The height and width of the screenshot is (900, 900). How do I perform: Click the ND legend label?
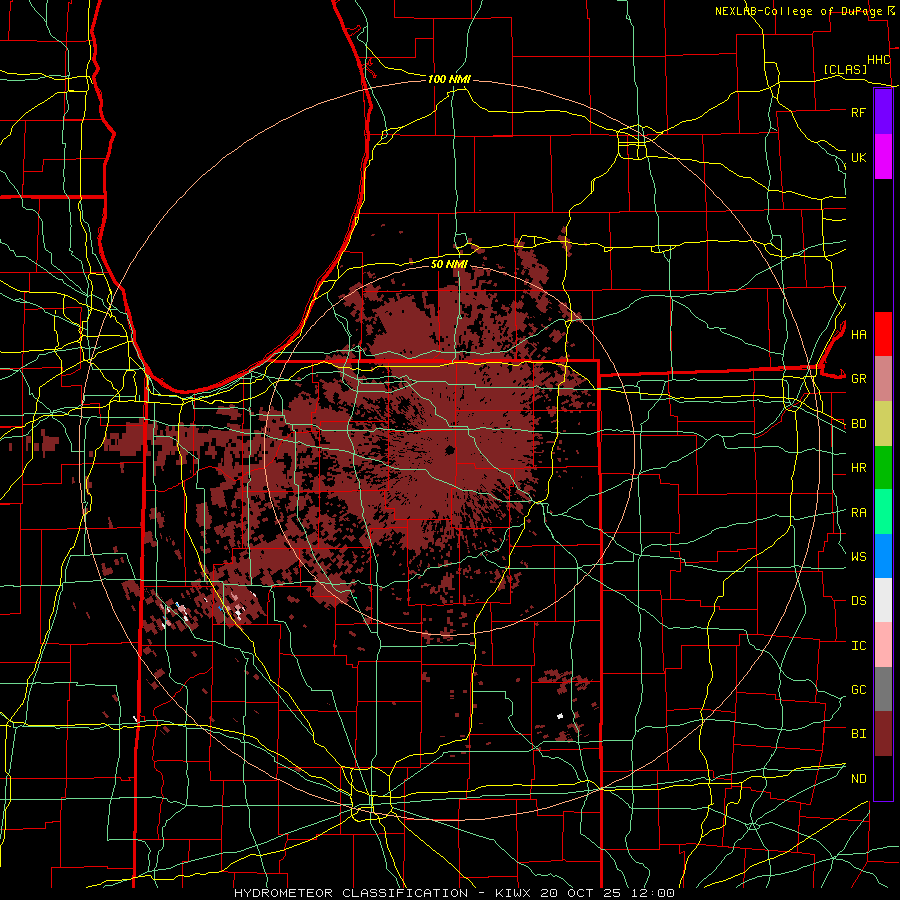(x=858, y=779)
